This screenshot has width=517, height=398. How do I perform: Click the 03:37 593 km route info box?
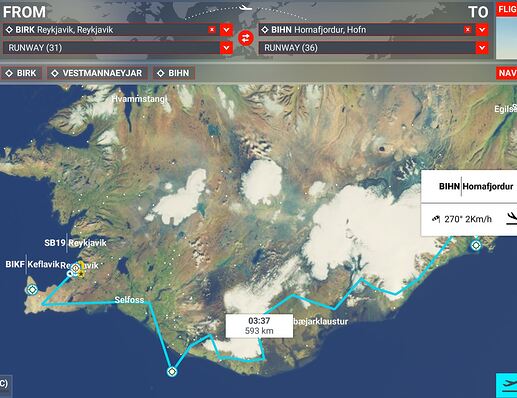tap(259, 326)
